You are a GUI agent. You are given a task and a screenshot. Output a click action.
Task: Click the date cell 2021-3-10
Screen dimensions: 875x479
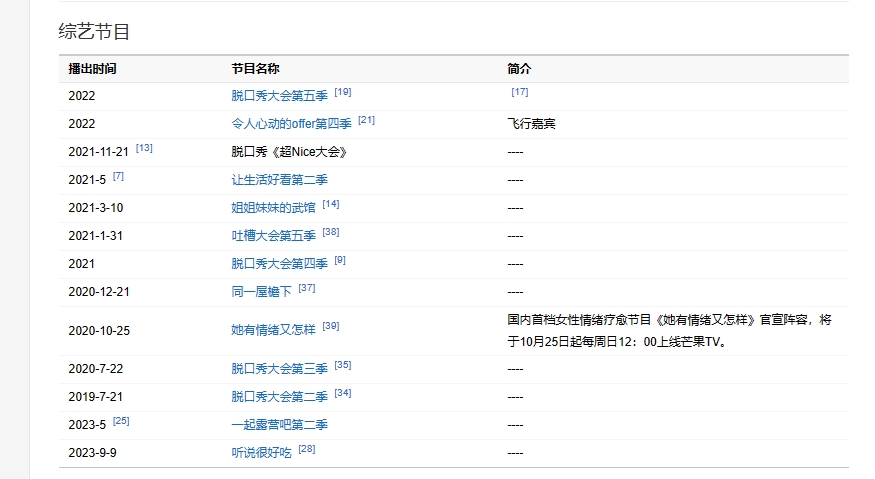[x=95, y=208]
